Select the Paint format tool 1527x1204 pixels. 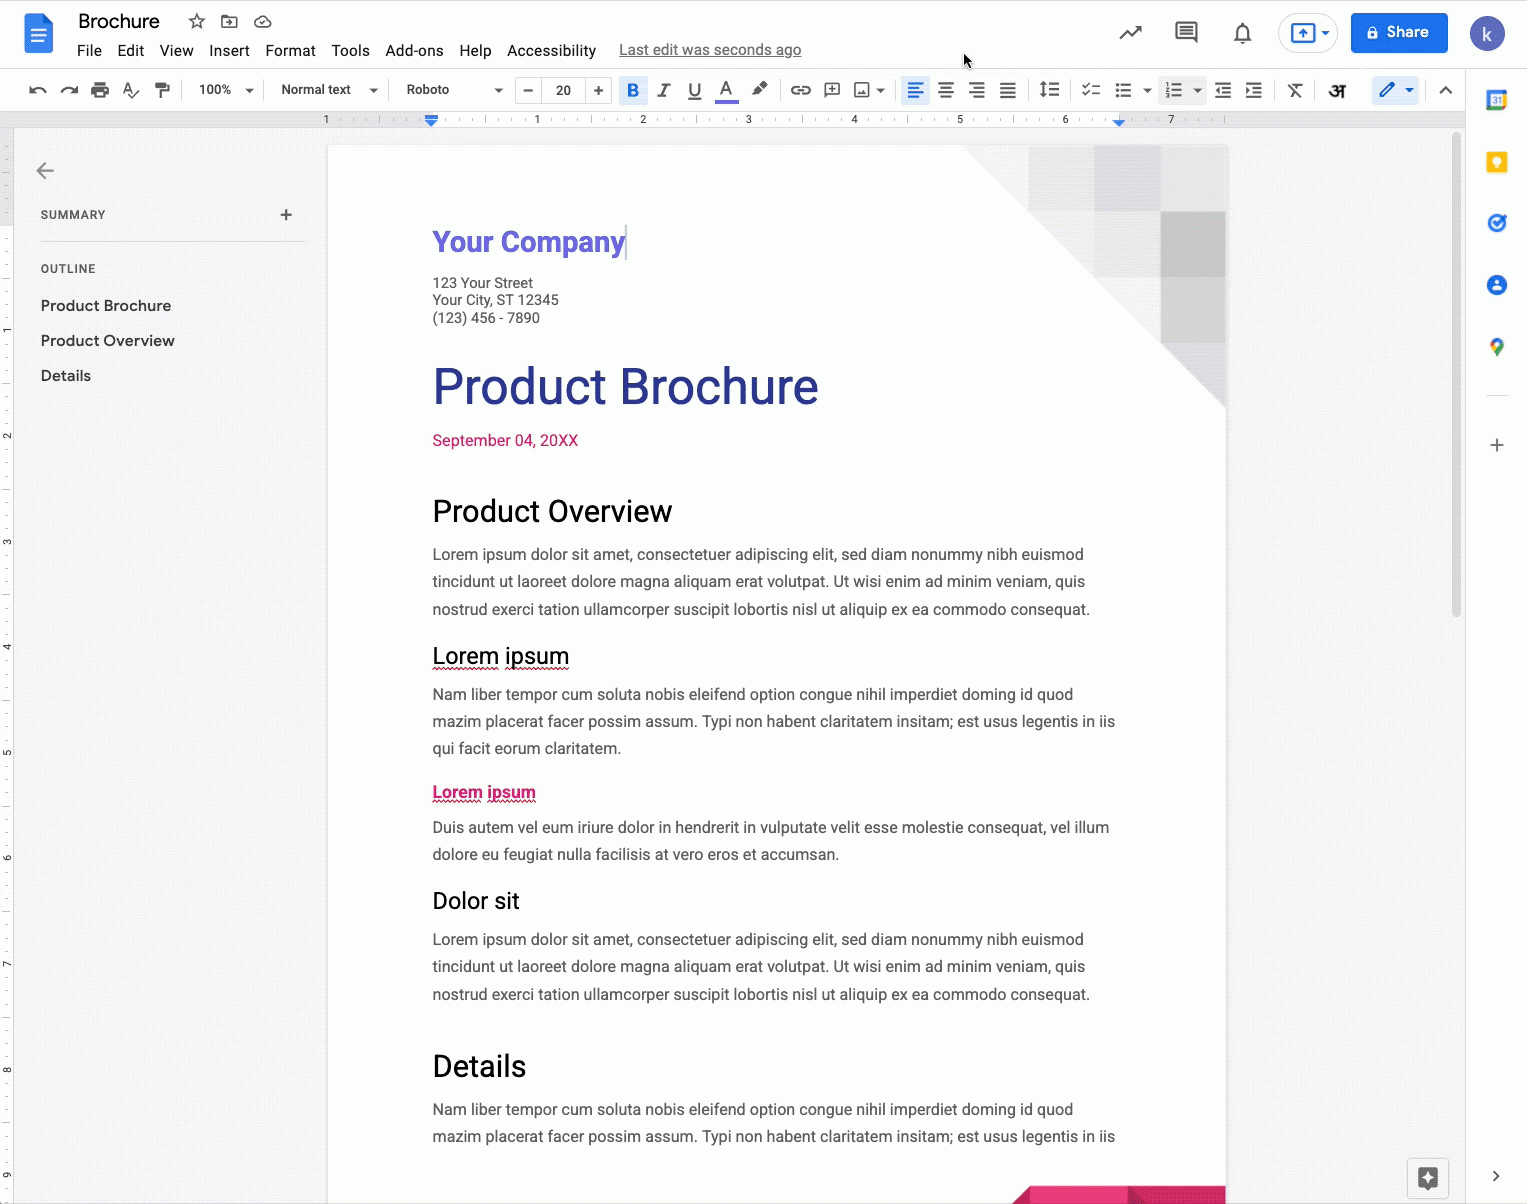pyautogui.click(x=162, y=90)
